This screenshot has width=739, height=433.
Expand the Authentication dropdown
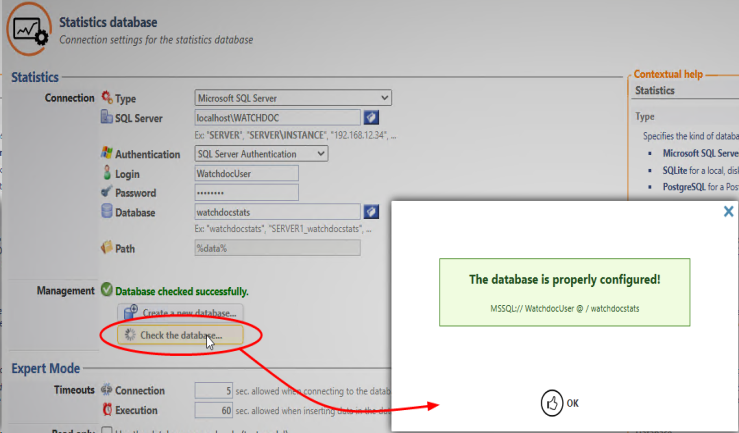point(261,154)
